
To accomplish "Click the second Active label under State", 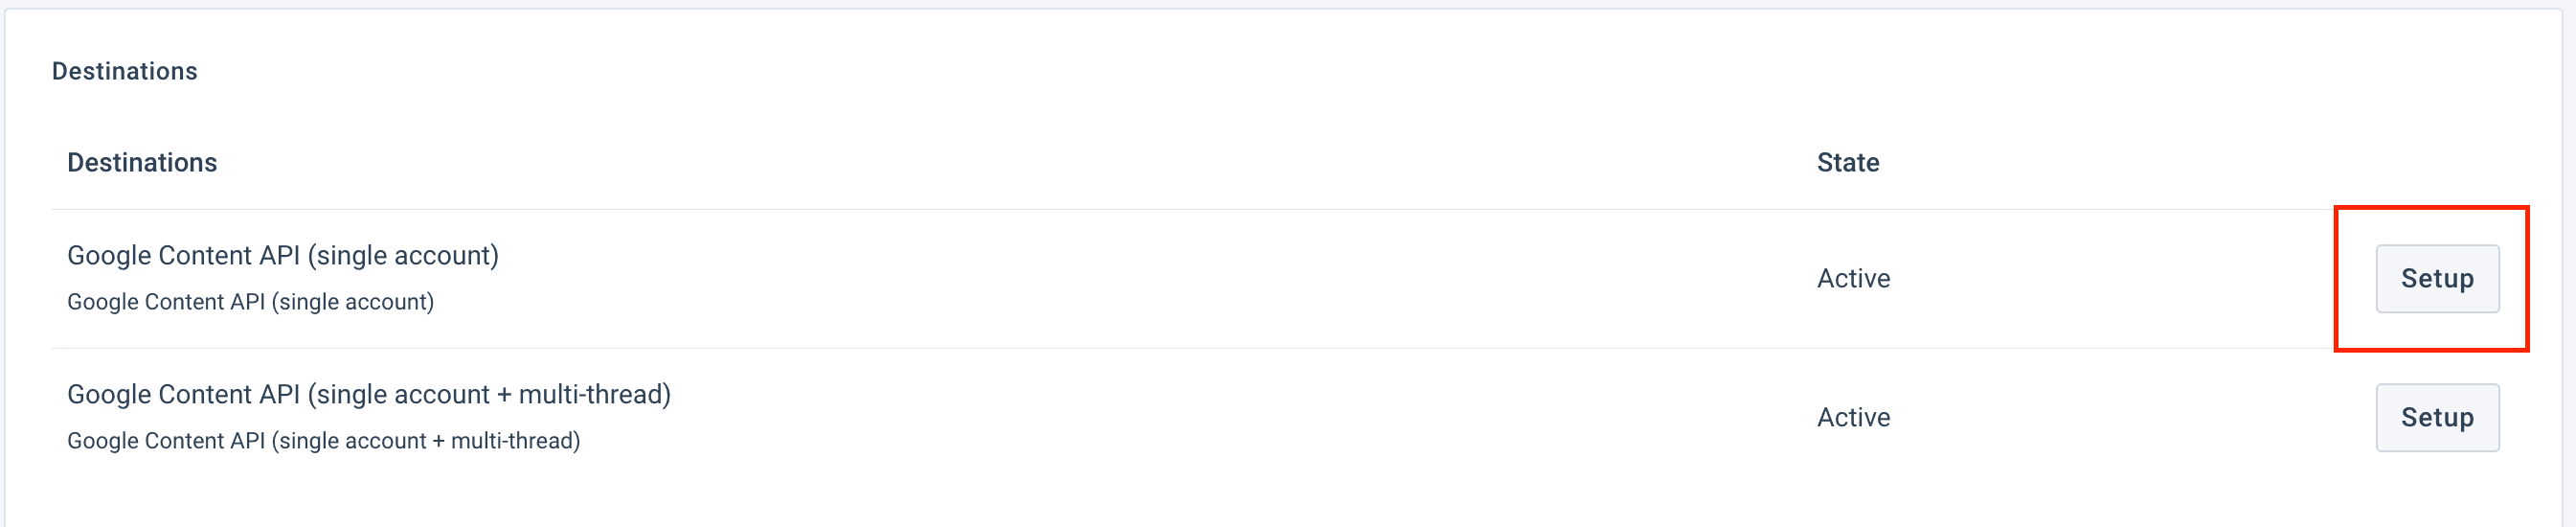I will [x=1853, y=418].
